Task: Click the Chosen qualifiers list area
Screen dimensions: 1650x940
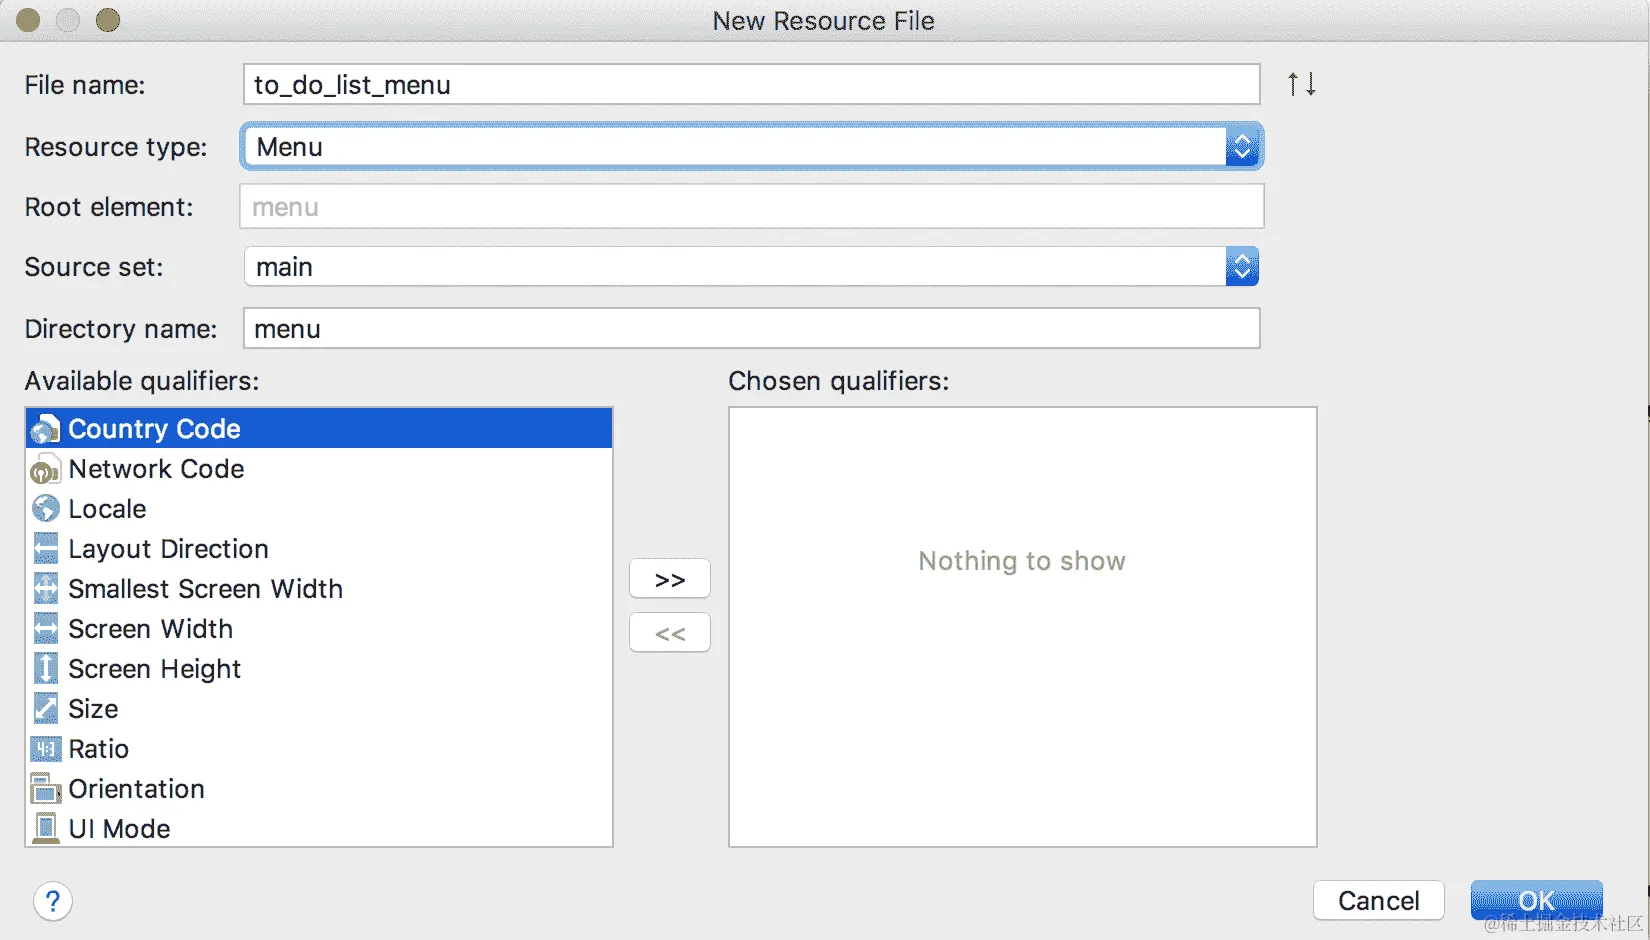Action: [1022, 627]
